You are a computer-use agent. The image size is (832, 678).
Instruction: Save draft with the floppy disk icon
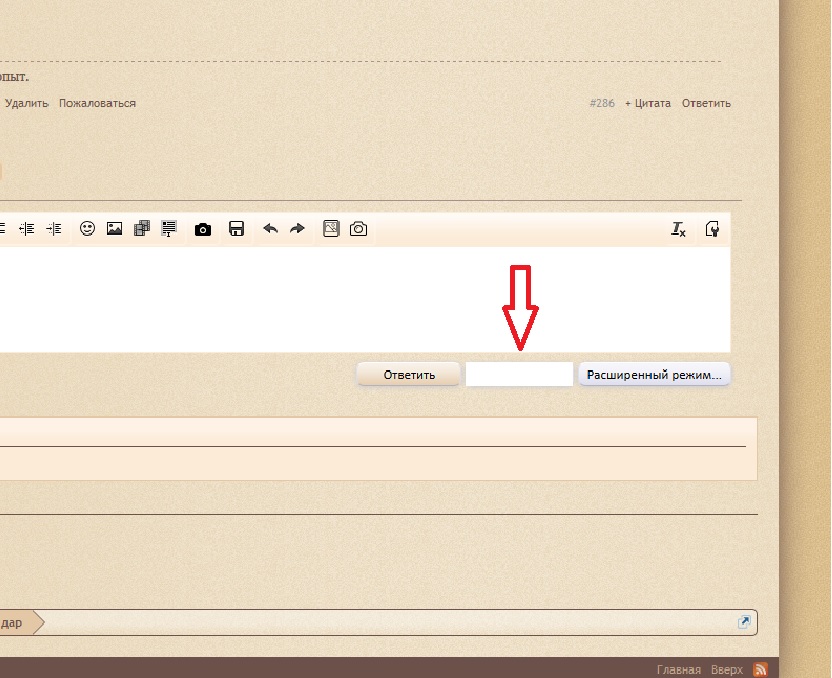click(236, 229)
